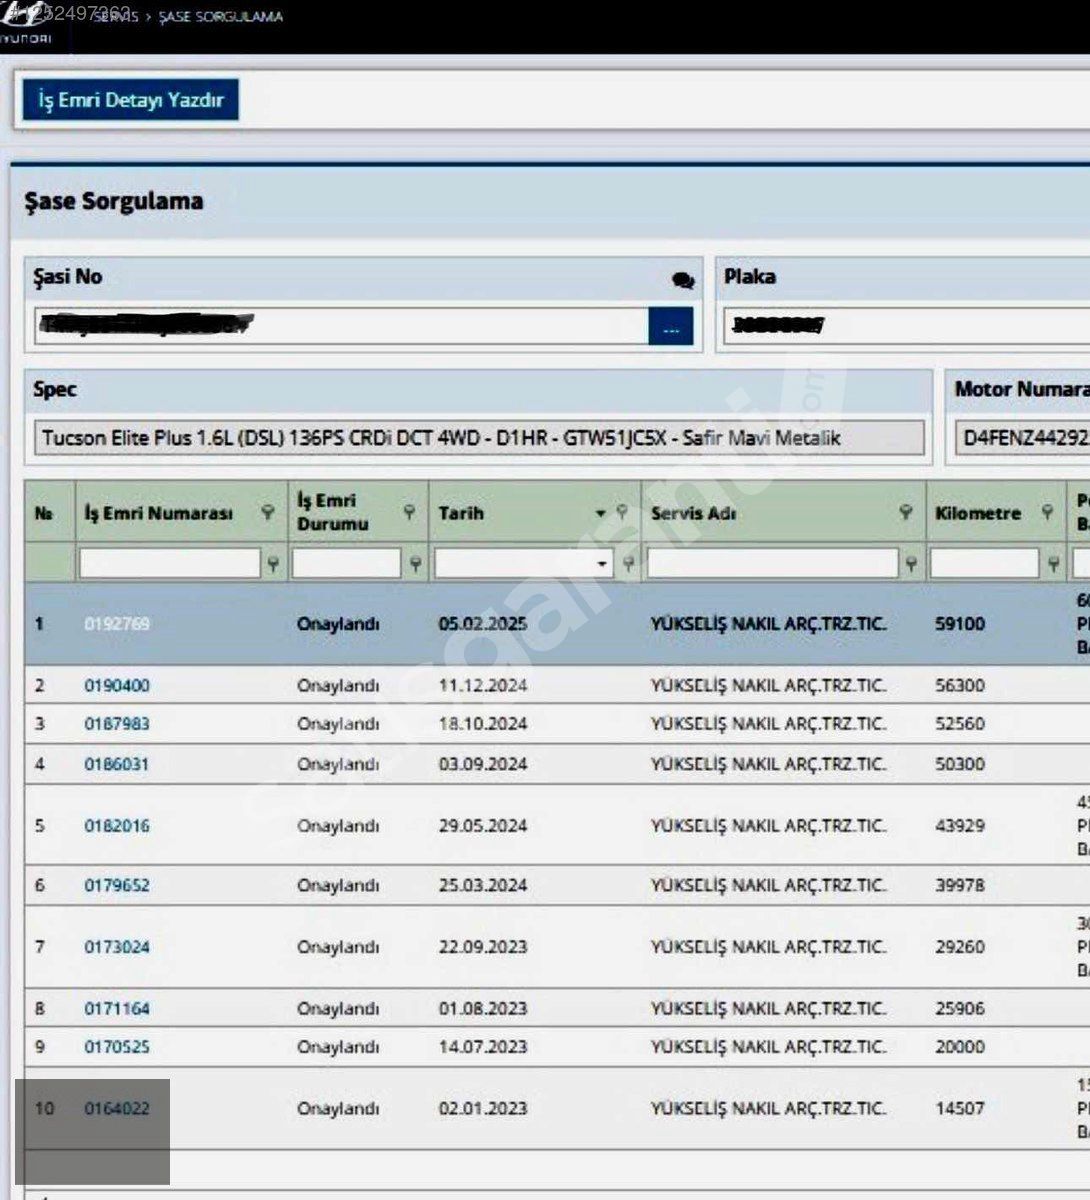
Task: Sort by the İş Emri Numarası column header
Action: click(x=158, y=513)
